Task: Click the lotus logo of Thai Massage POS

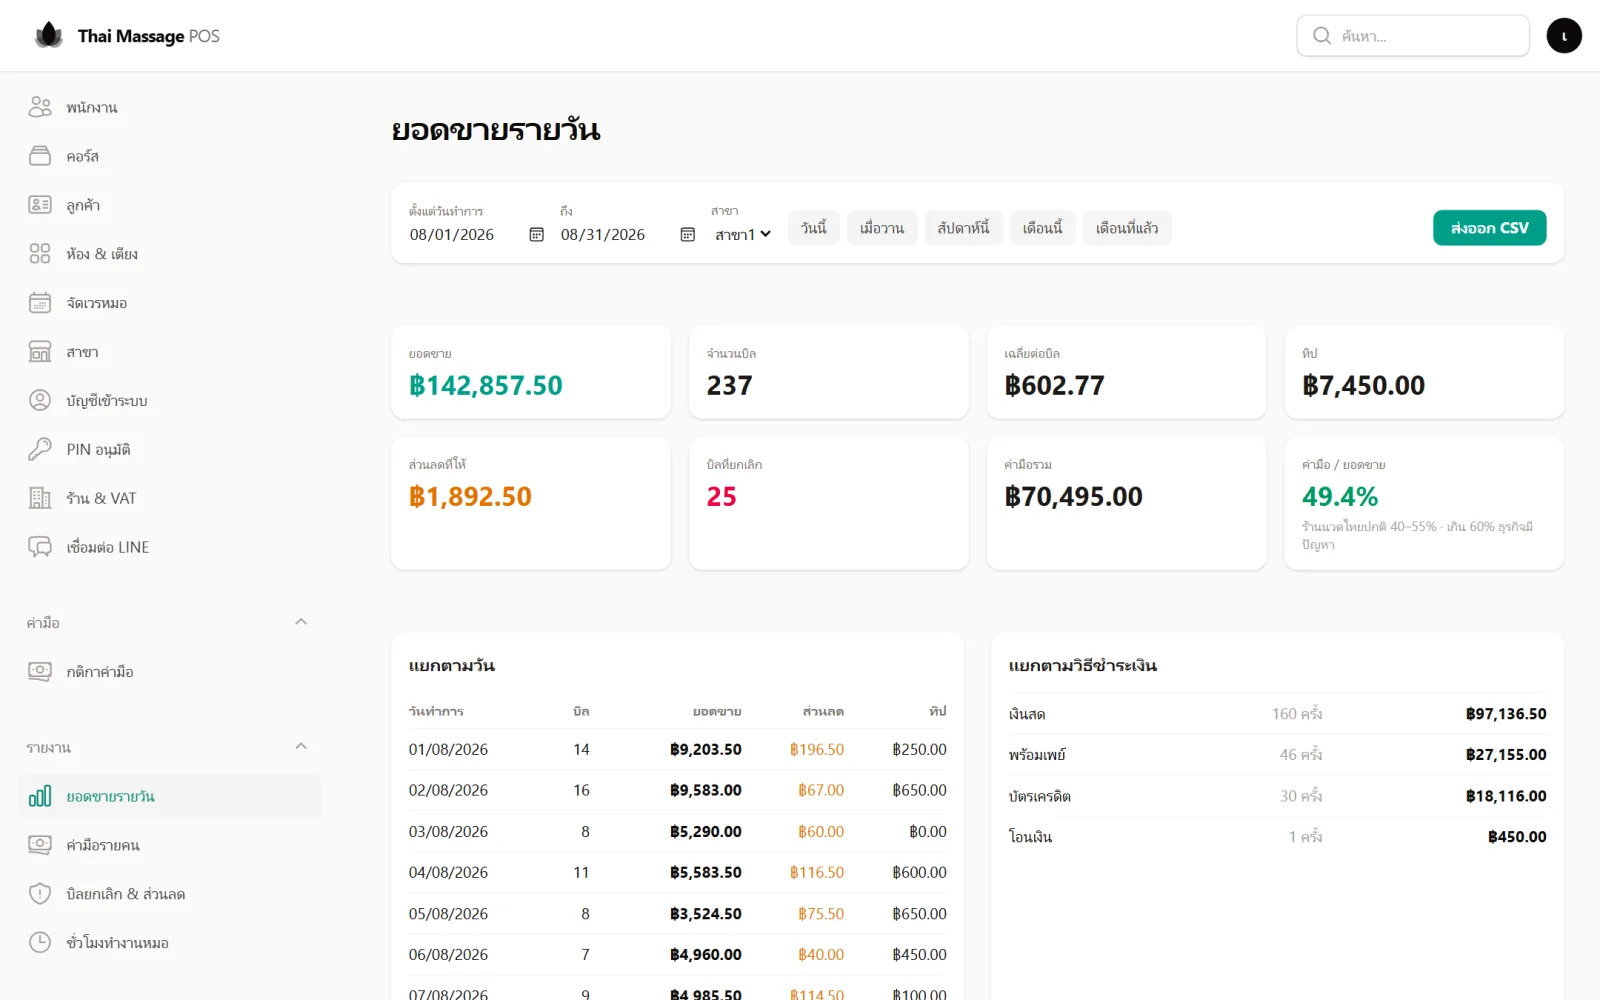Action: click(49, 36)
